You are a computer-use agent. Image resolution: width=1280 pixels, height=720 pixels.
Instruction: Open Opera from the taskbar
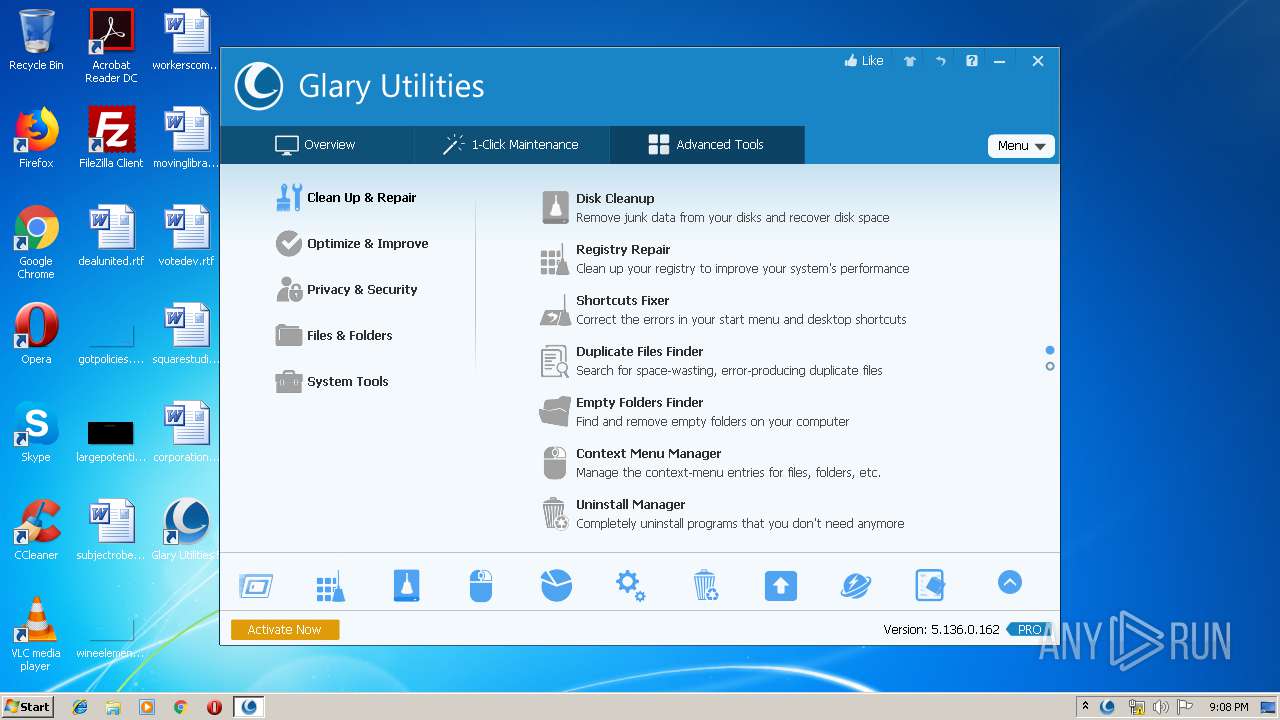[214, 707]
